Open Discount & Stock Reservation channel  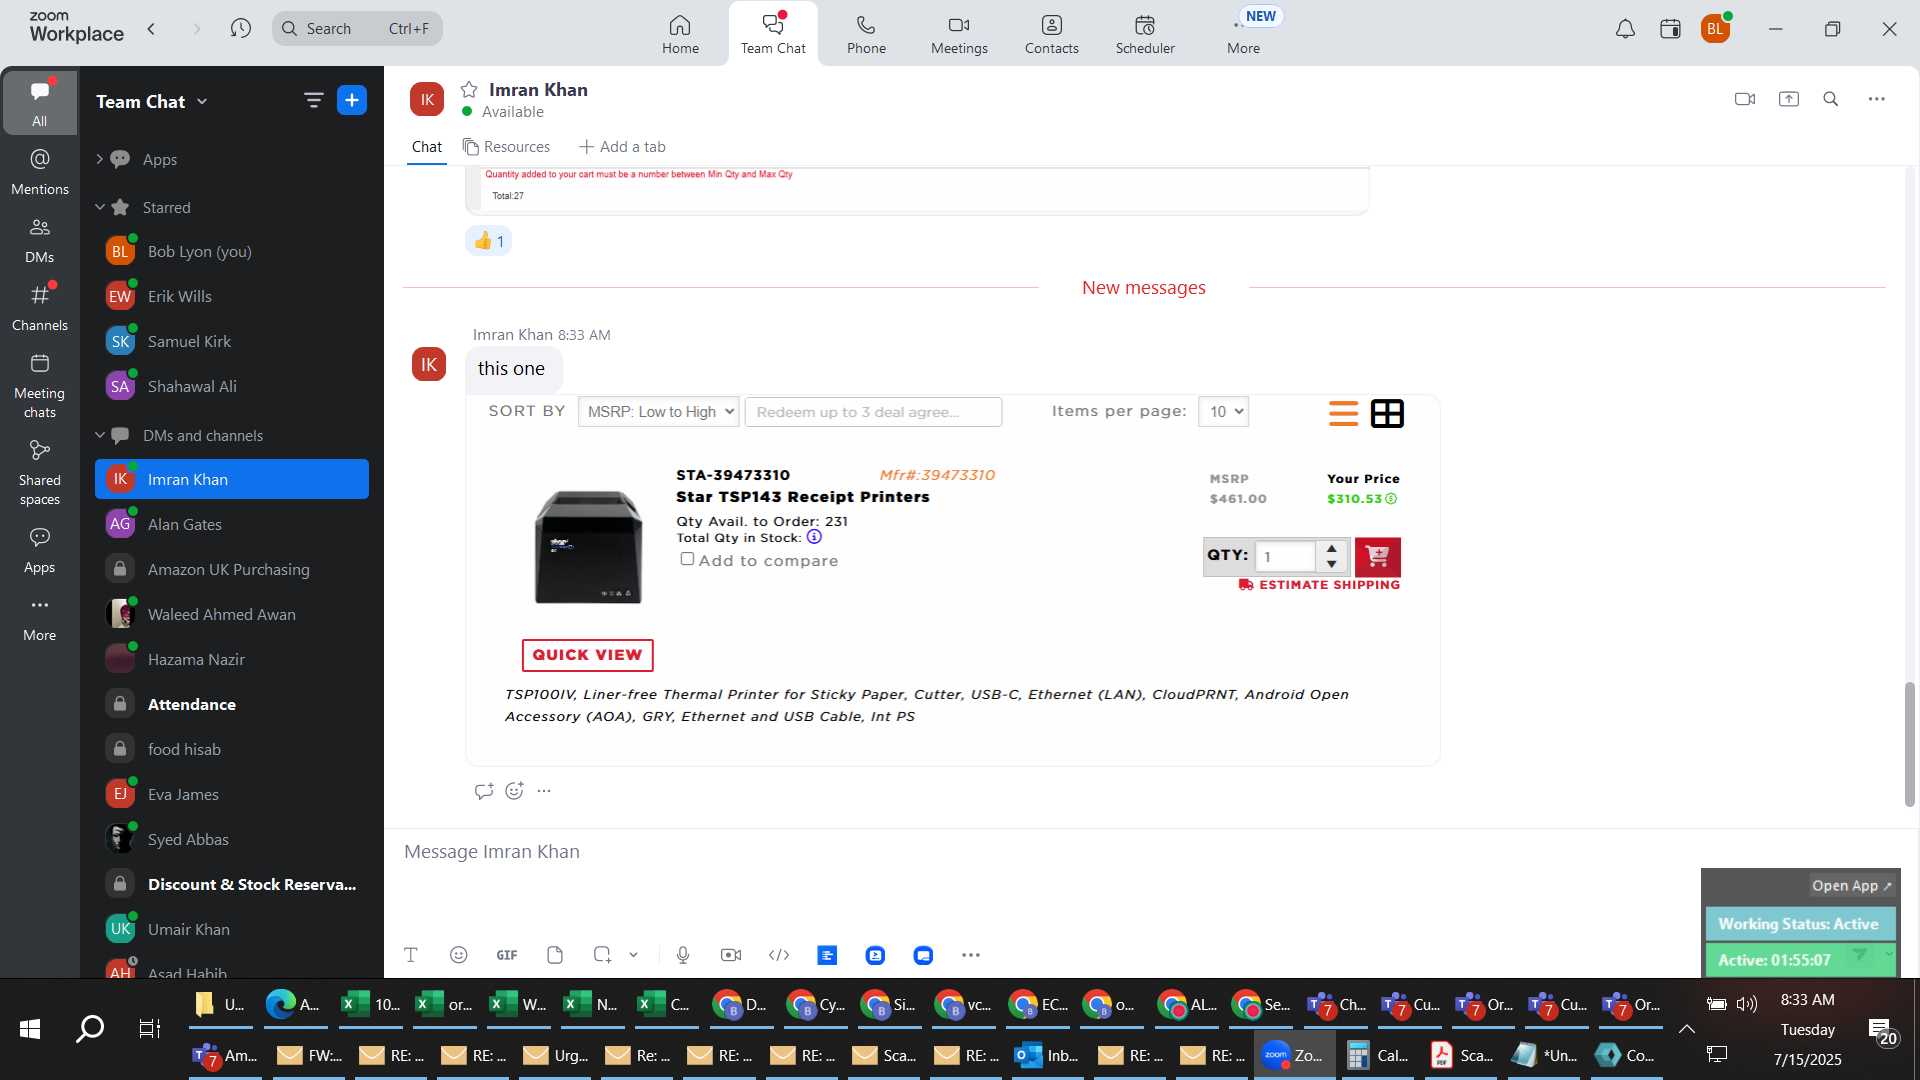(x=232, y=884)
